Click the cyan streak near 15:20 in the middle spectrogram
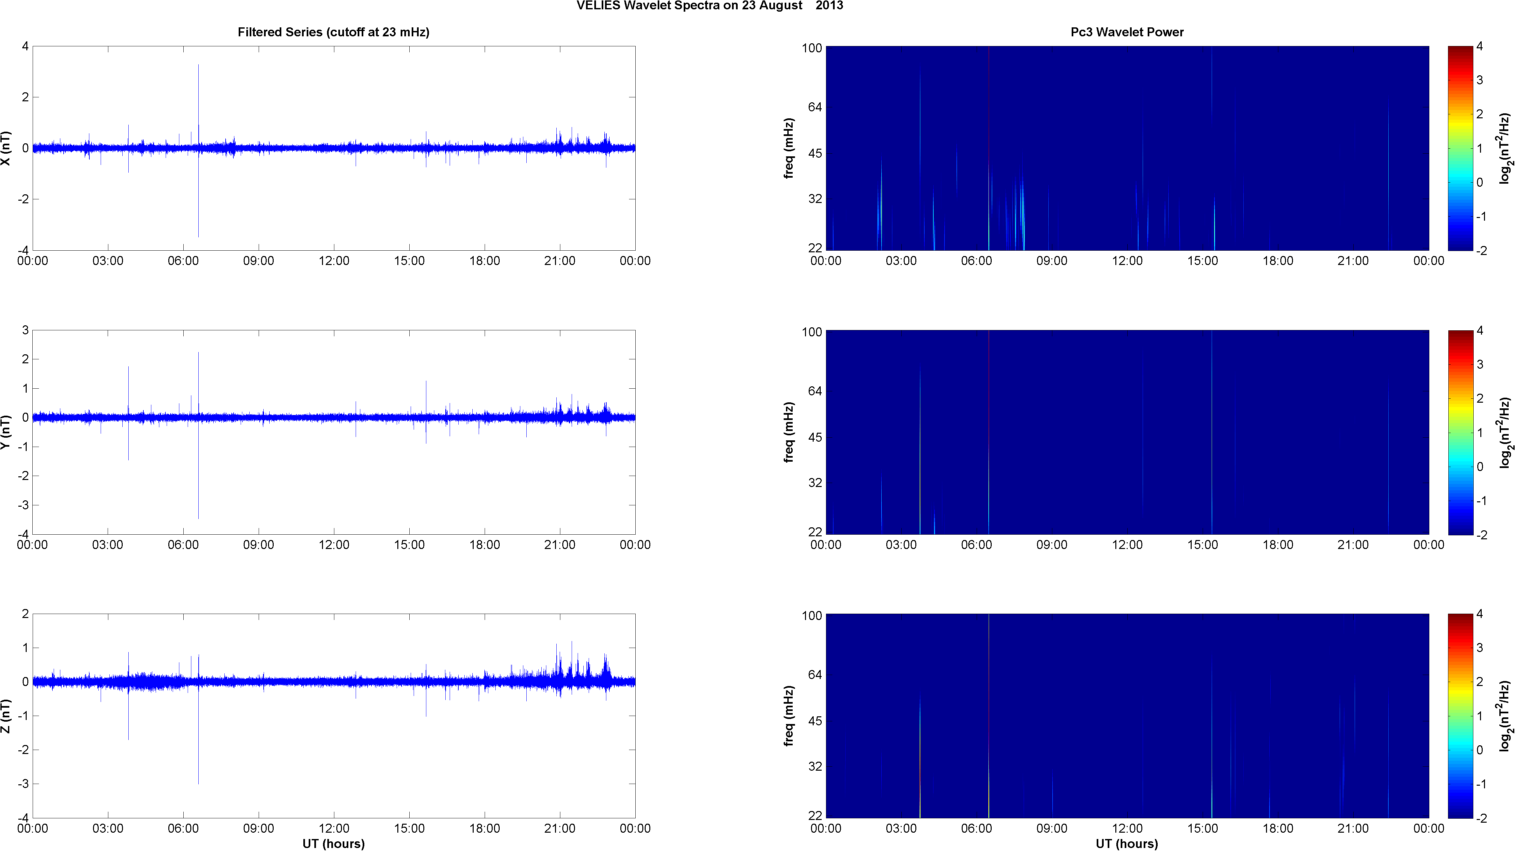This screenshot has height=851, width=1515. 1212,432
